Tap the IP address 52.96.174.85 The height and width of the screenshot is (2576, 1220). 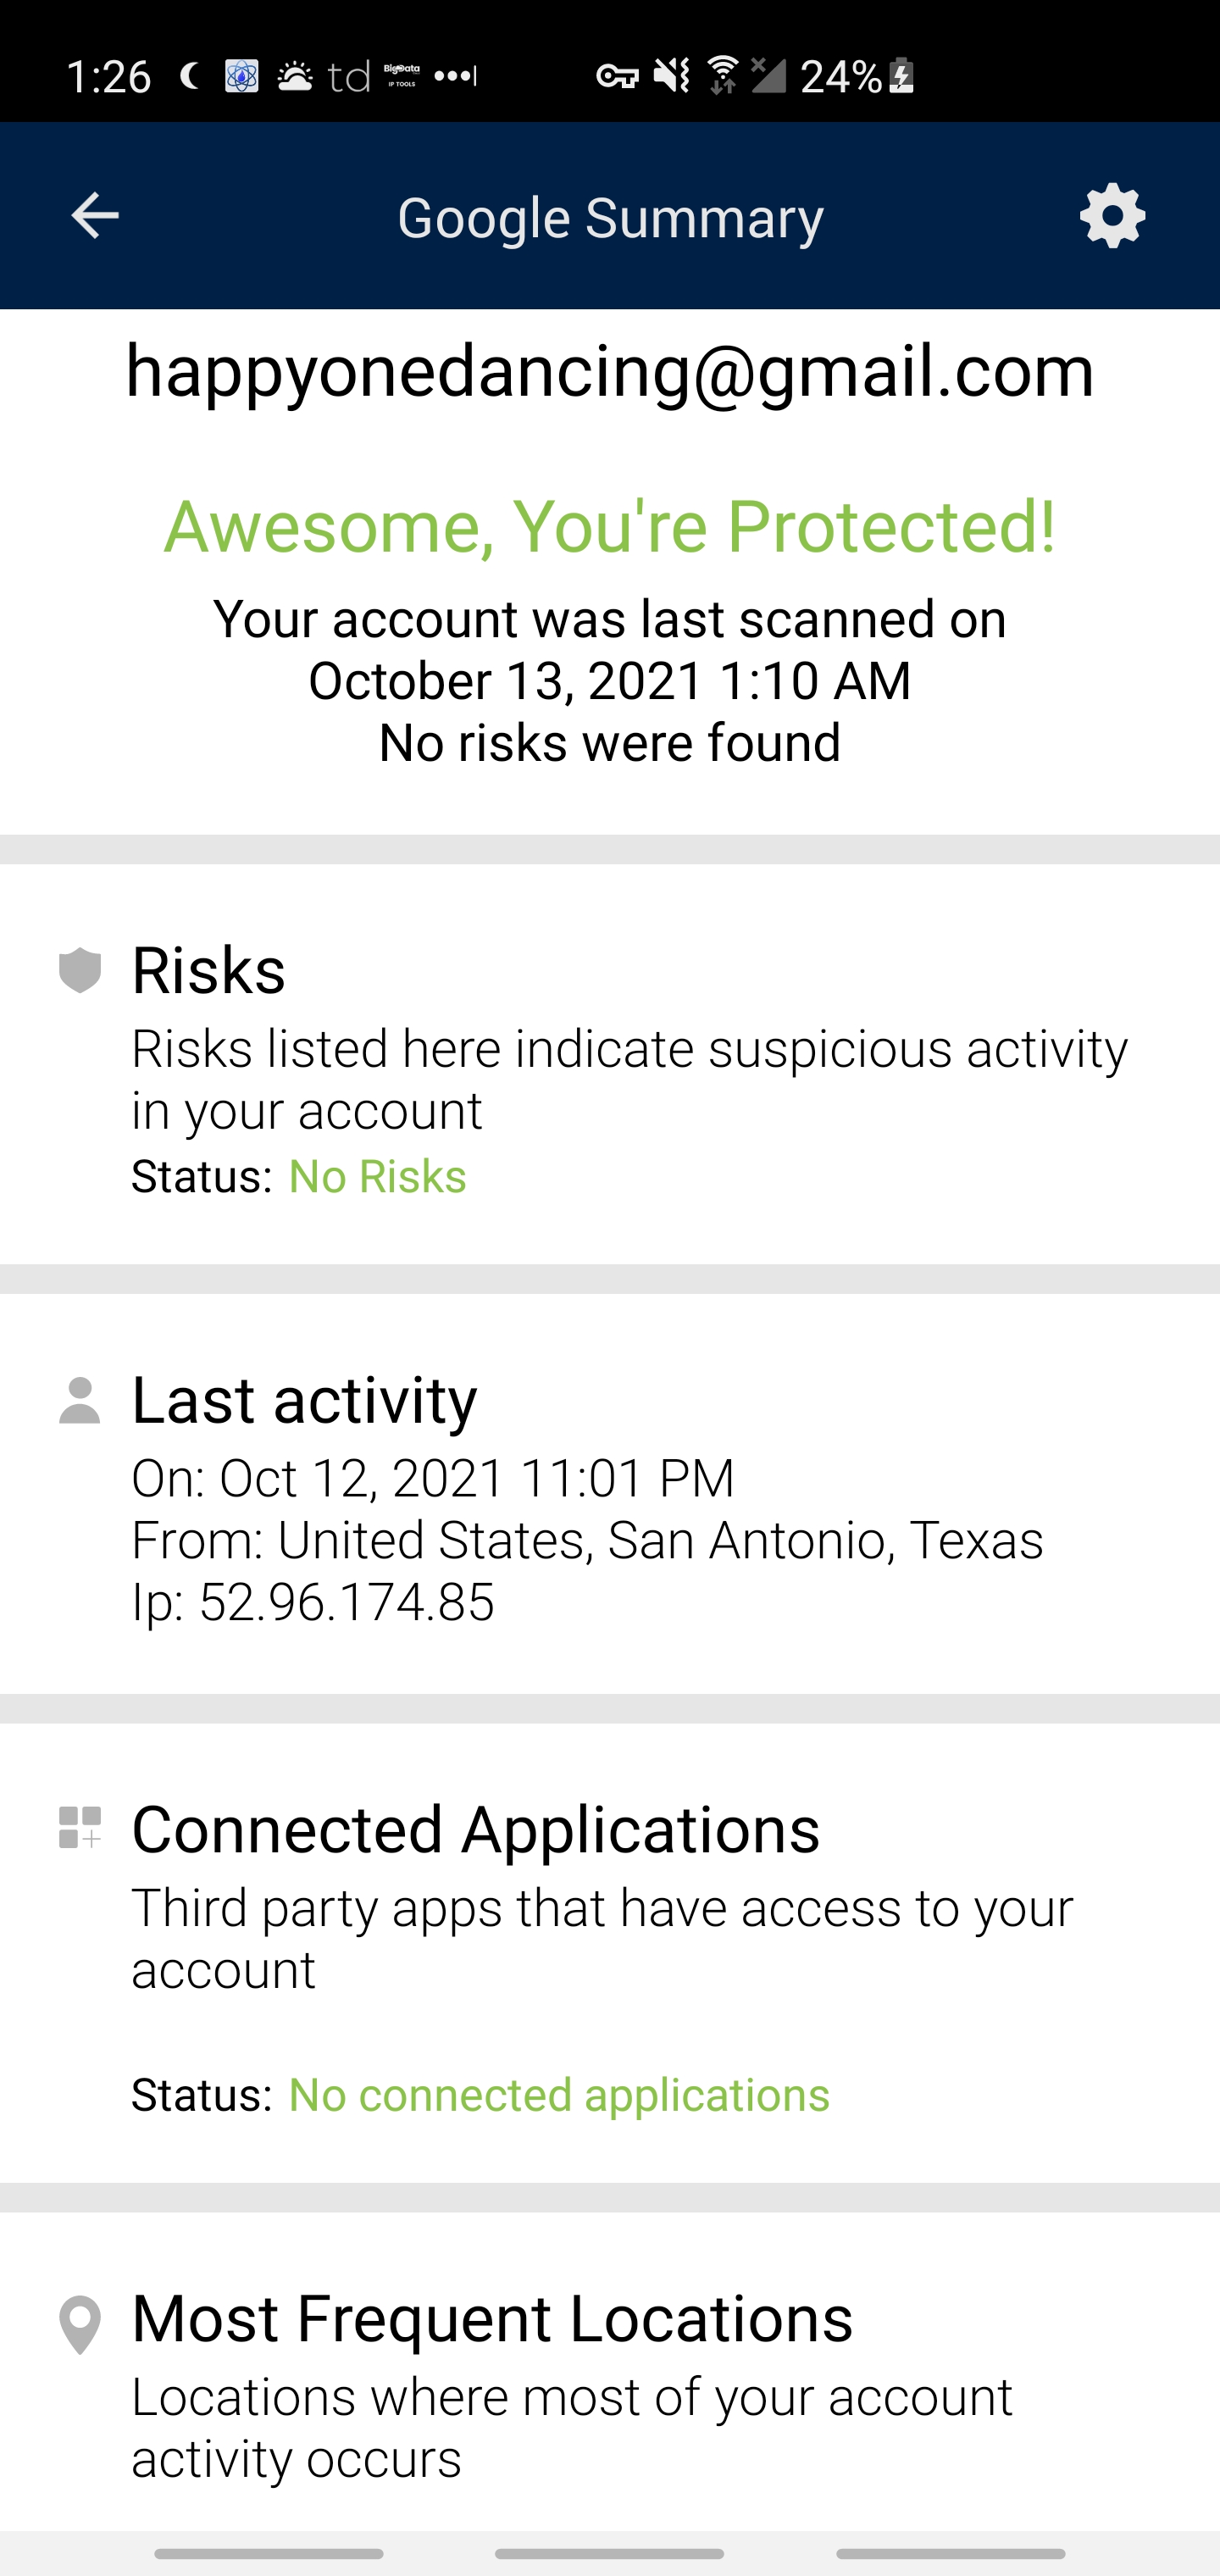click(x=346, y=1602)
